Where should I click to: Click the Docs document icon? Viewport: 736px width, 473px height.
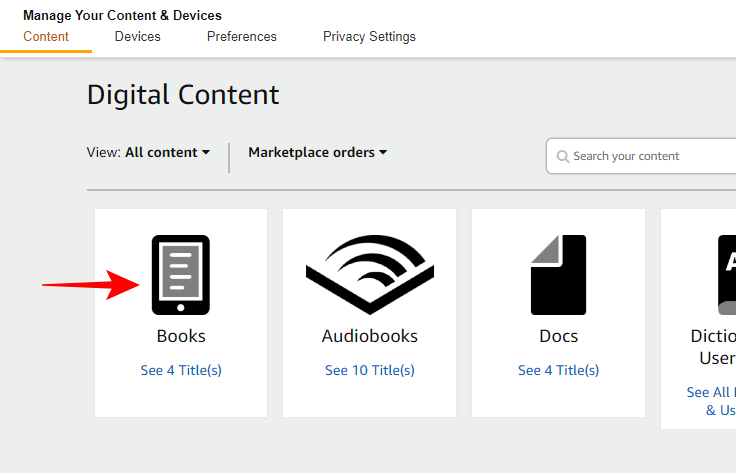tap(559, 275)
